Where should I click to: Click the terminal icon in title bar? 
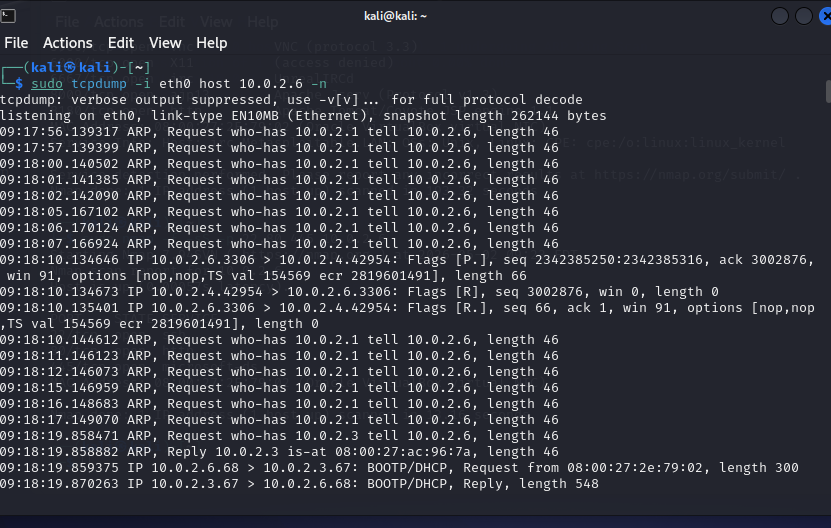click(8, 16)
